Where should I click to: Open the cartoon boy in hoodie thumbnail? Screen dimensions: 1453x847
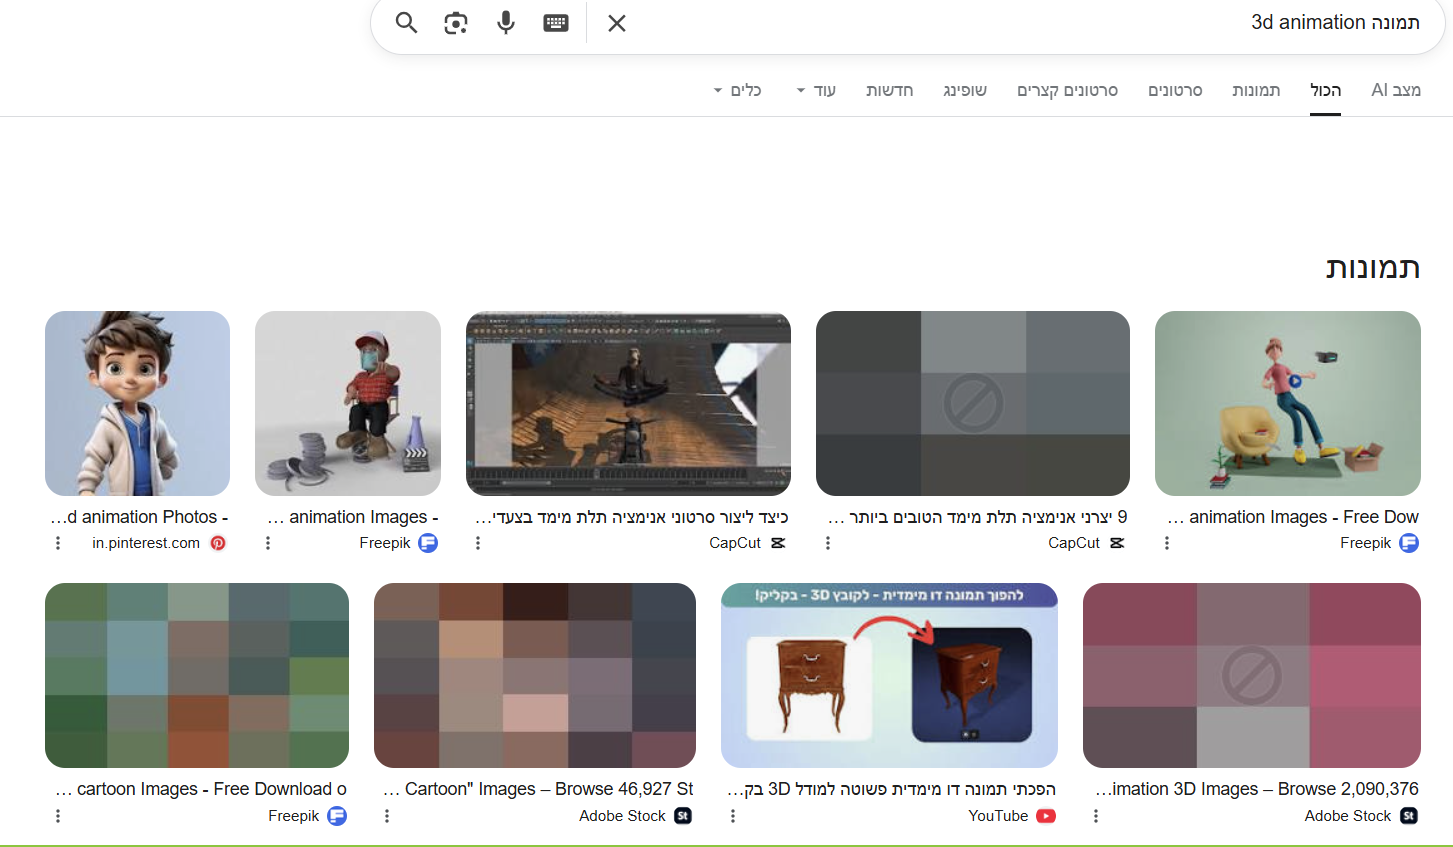[x=137, y=403]
